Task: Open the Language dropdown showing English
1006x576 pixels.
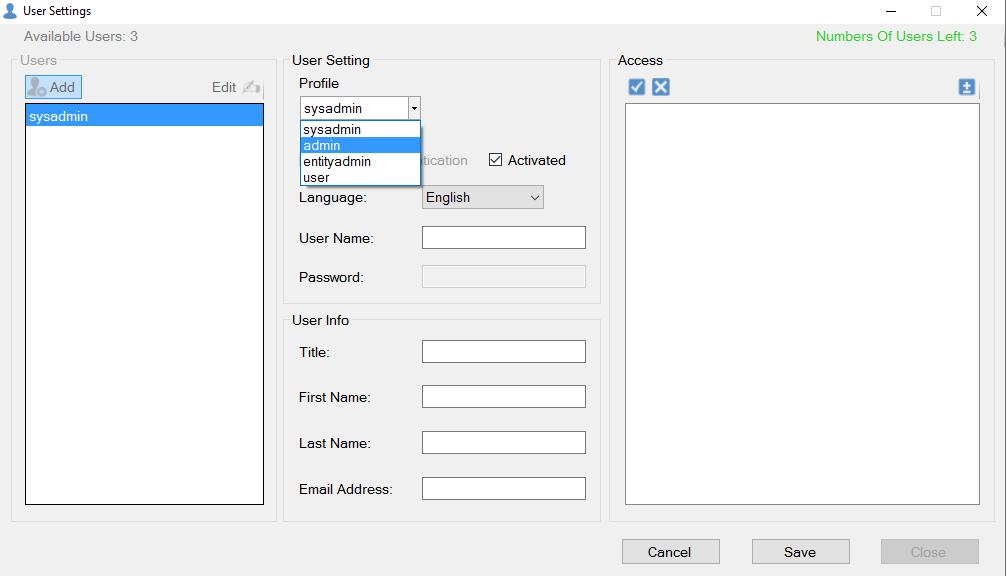Action: (x=482, y=198)
